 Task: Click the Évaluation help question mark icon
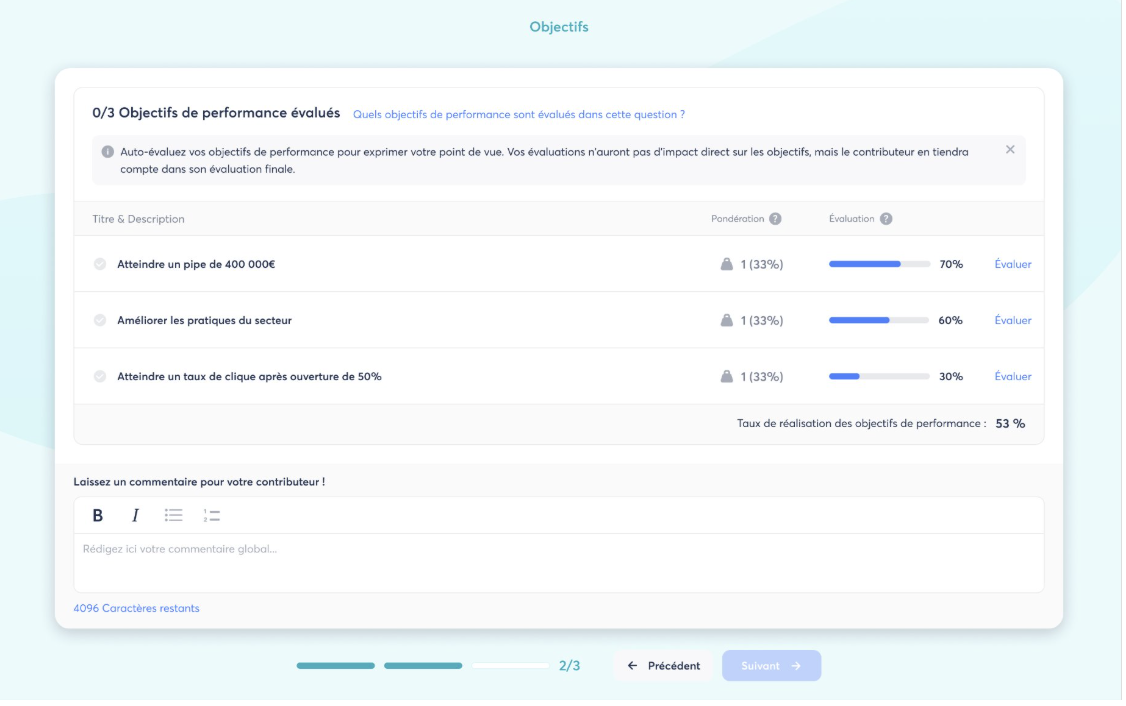click(x=886, y=220)
